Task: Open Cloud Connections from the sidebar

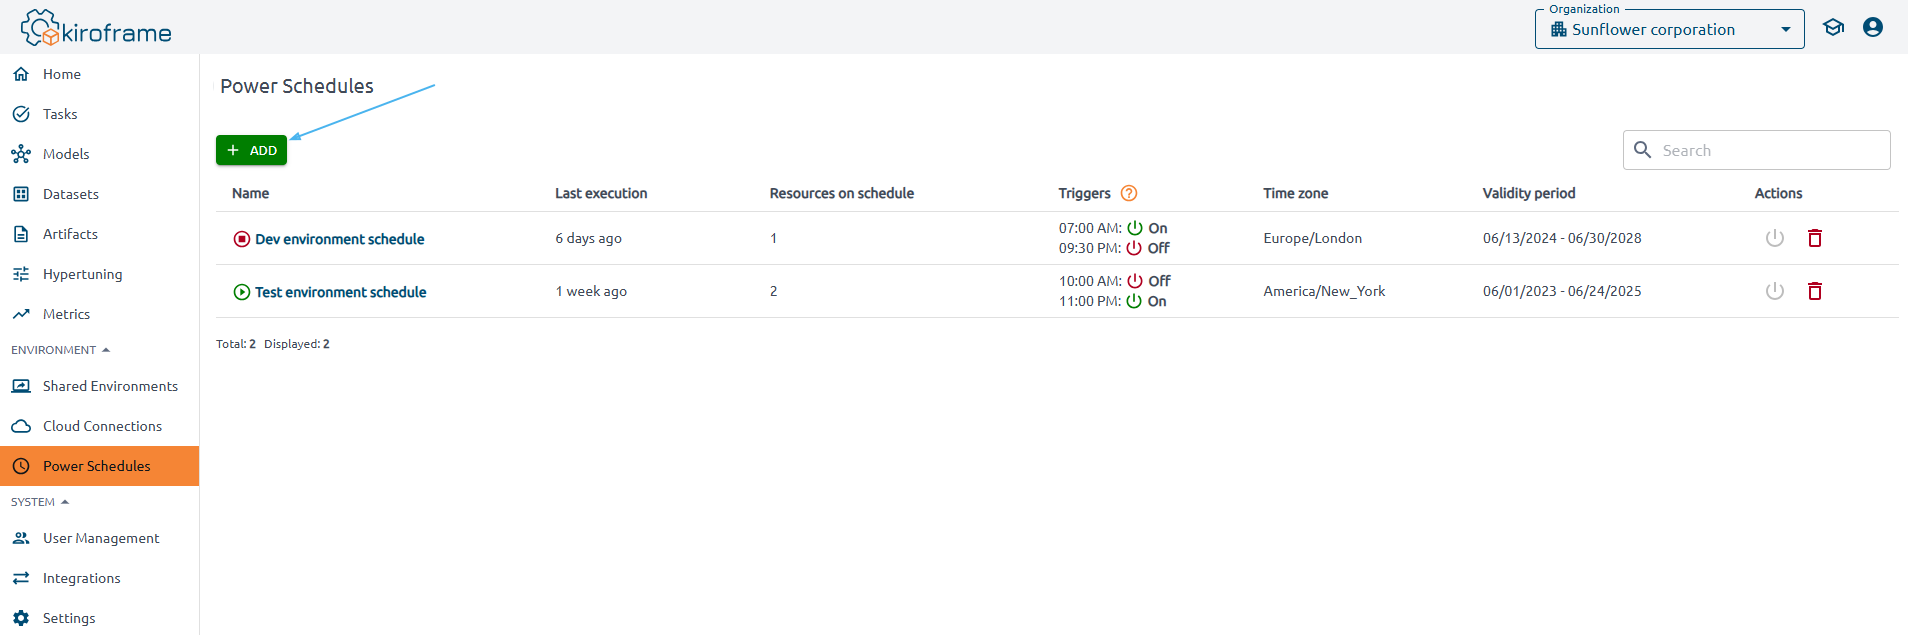Action: point(102,426)
